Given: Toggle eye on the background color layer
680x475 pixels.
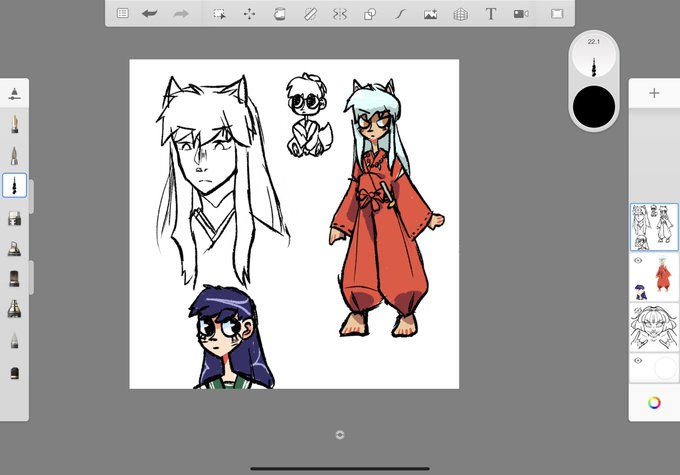Looking at the screenshot, I should (638, 360).
